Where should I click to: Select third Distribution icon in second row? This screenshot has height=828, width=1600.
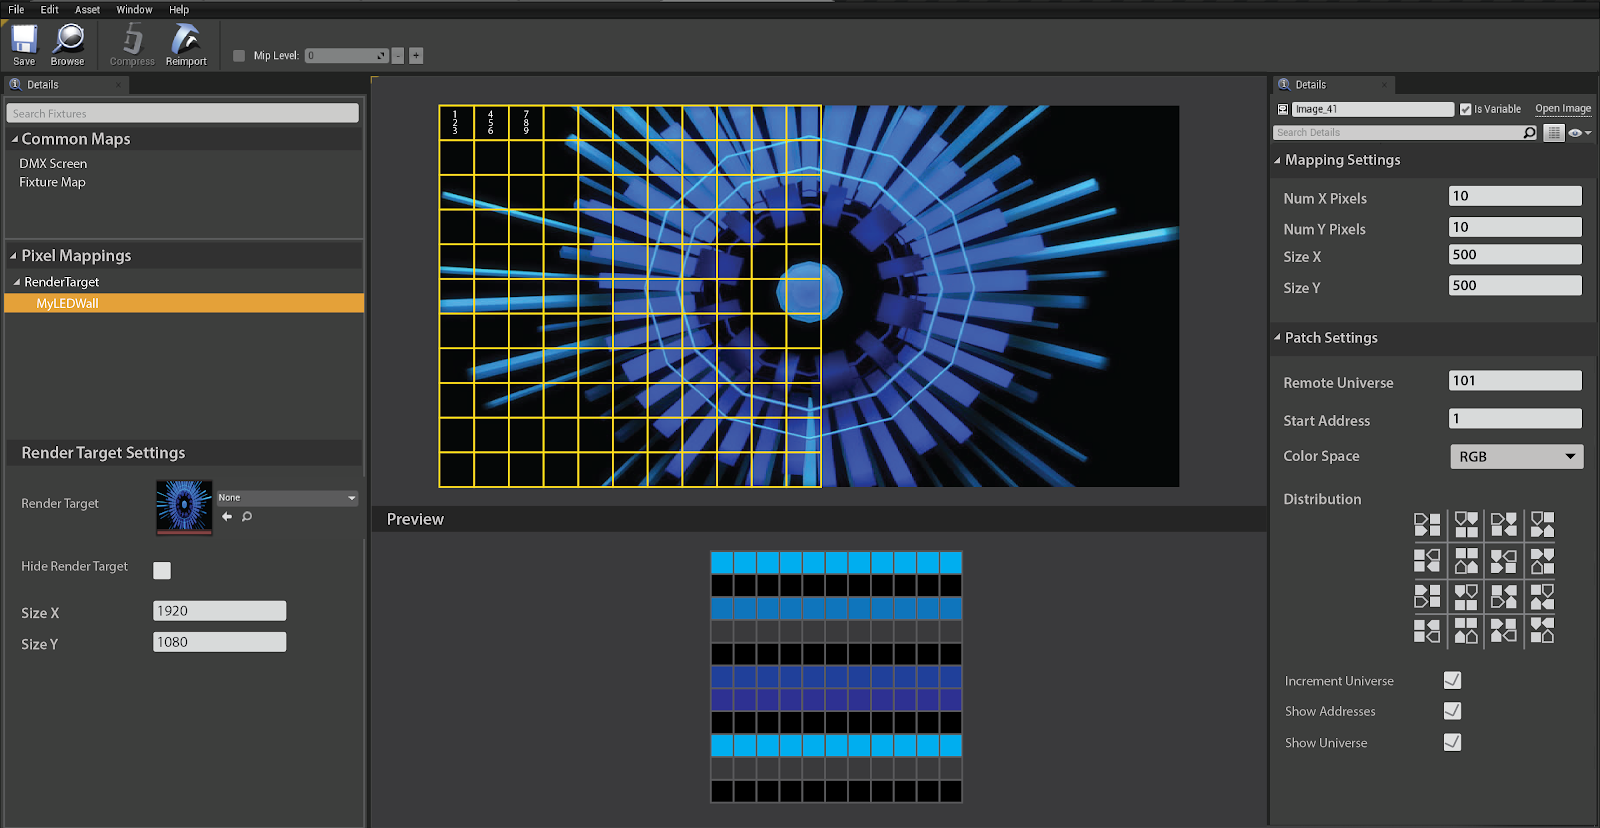click(1504, 560)
